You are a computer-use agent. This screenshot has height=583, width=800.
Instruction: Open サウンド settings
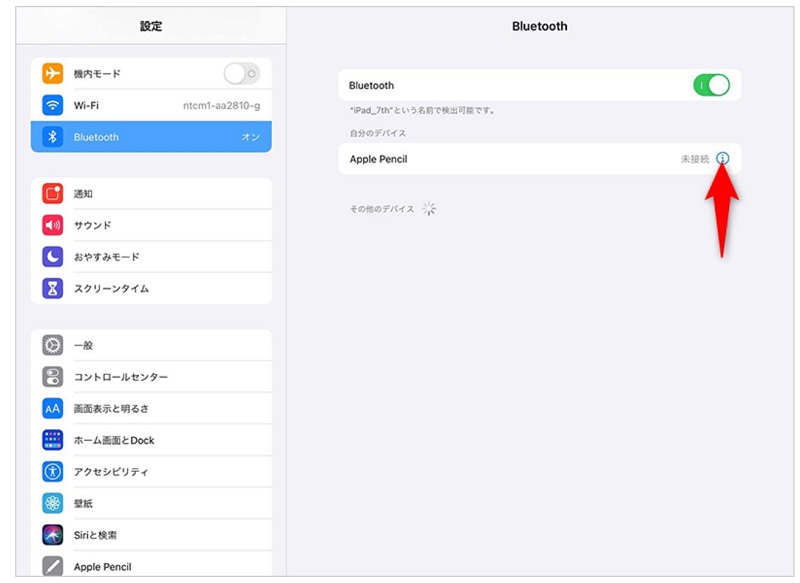click(151, 225)
